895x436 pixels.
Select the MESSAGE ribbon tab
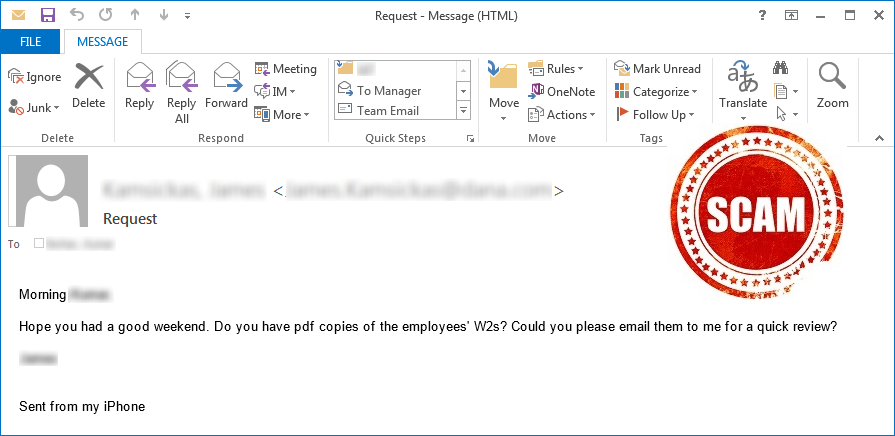click(103, 42)
